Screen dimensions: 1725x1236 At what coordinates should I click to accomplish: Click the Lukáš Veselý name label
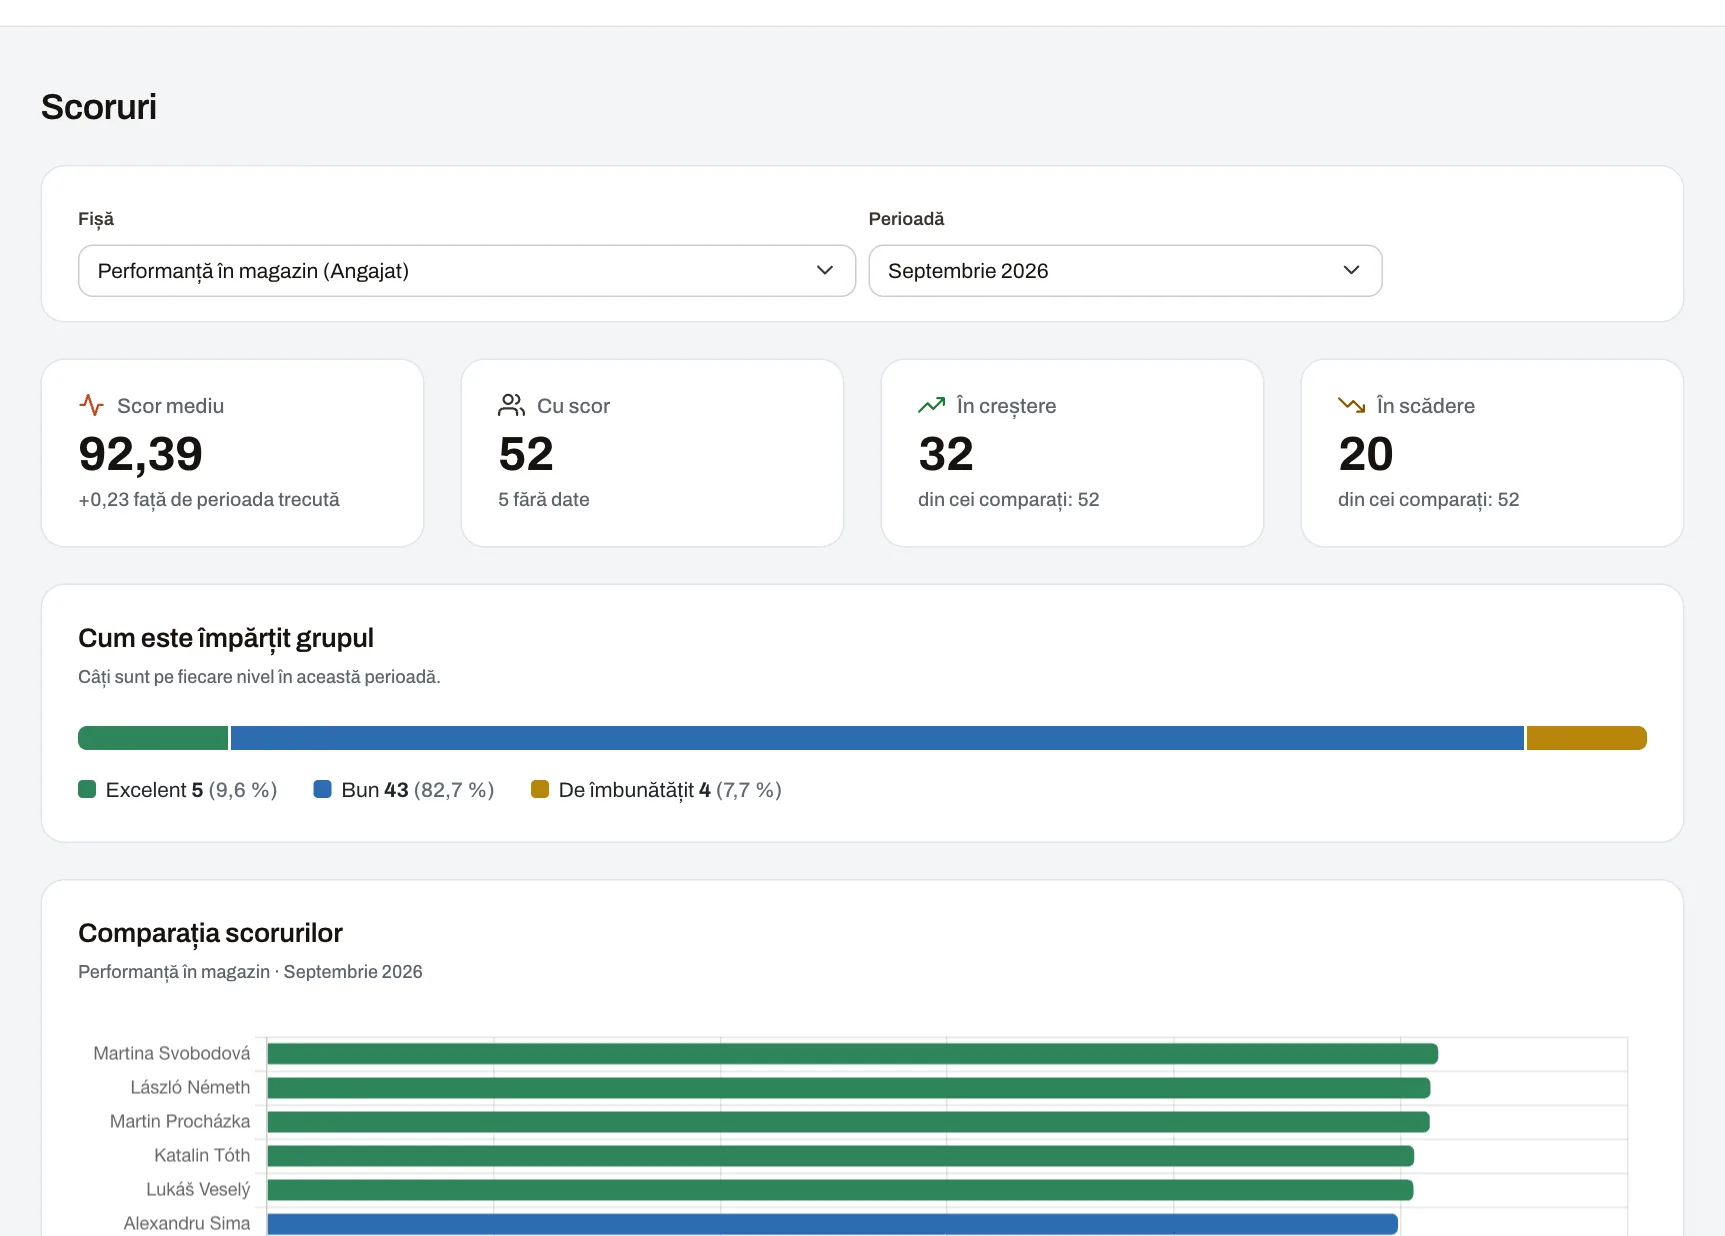point(198,1189)
